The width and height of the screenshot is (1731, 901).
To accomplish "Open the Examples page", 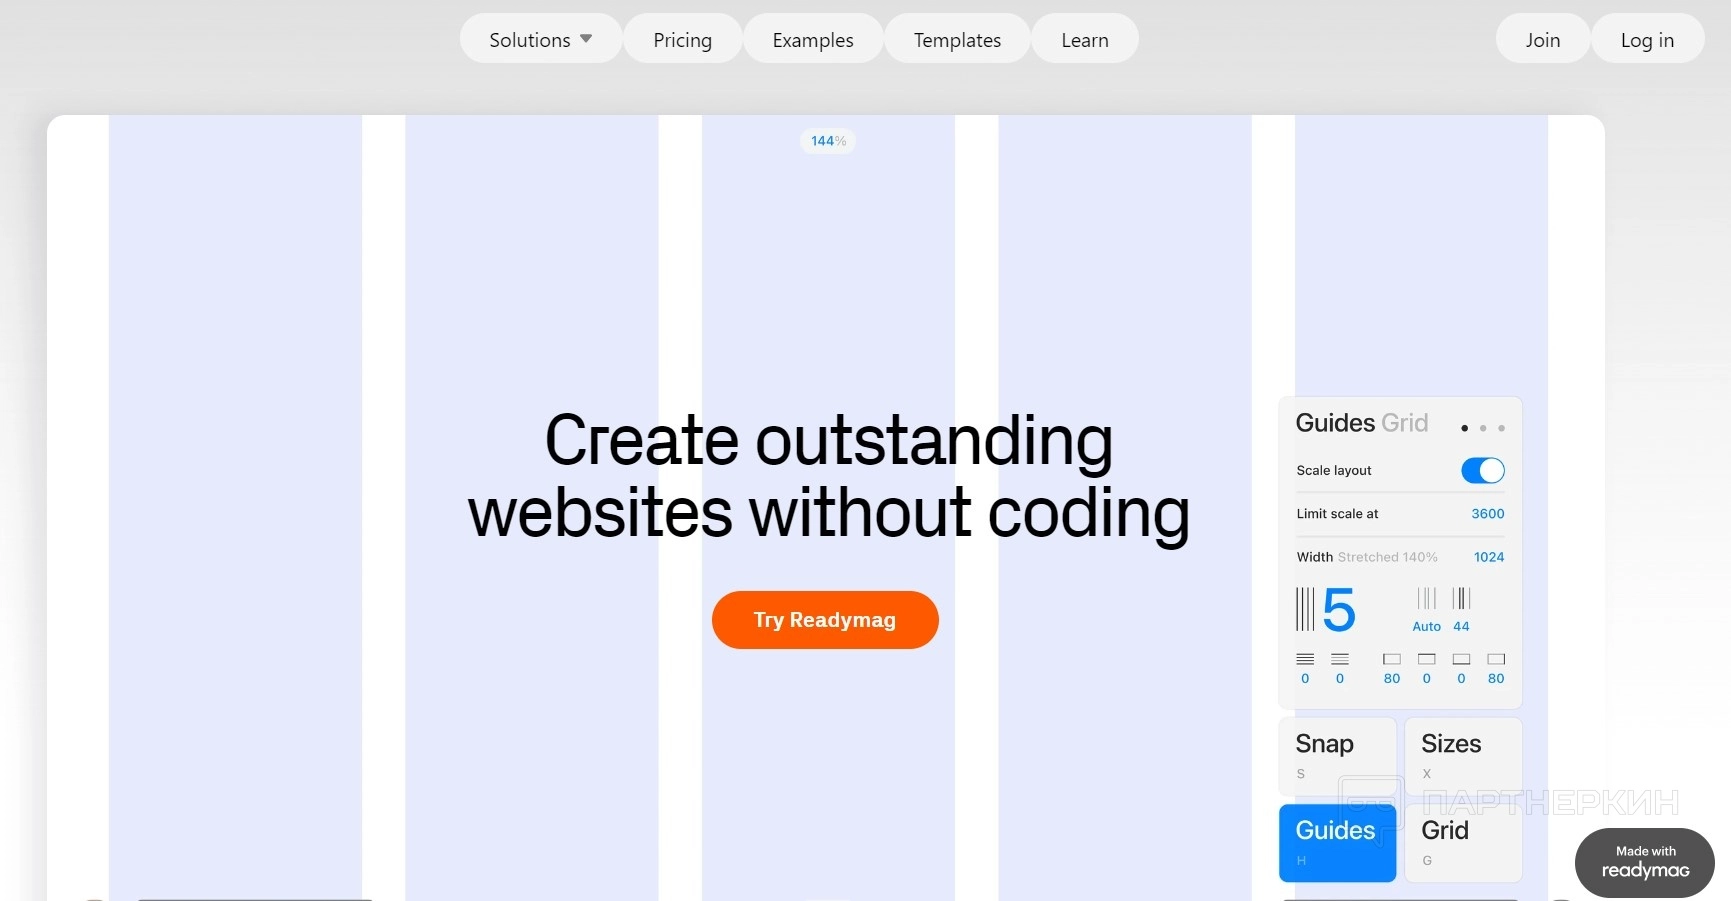I will point(813,39).
